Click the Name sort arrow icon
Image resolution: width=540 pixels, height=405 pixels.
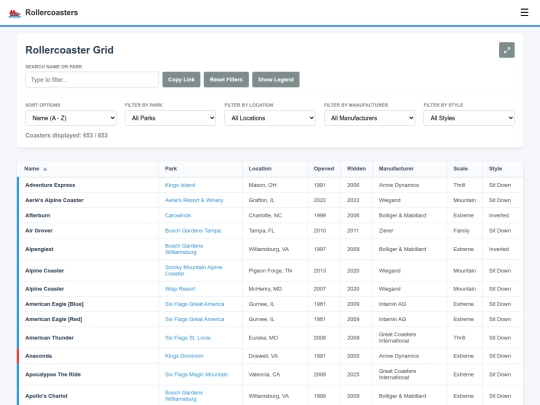[45, 169]
